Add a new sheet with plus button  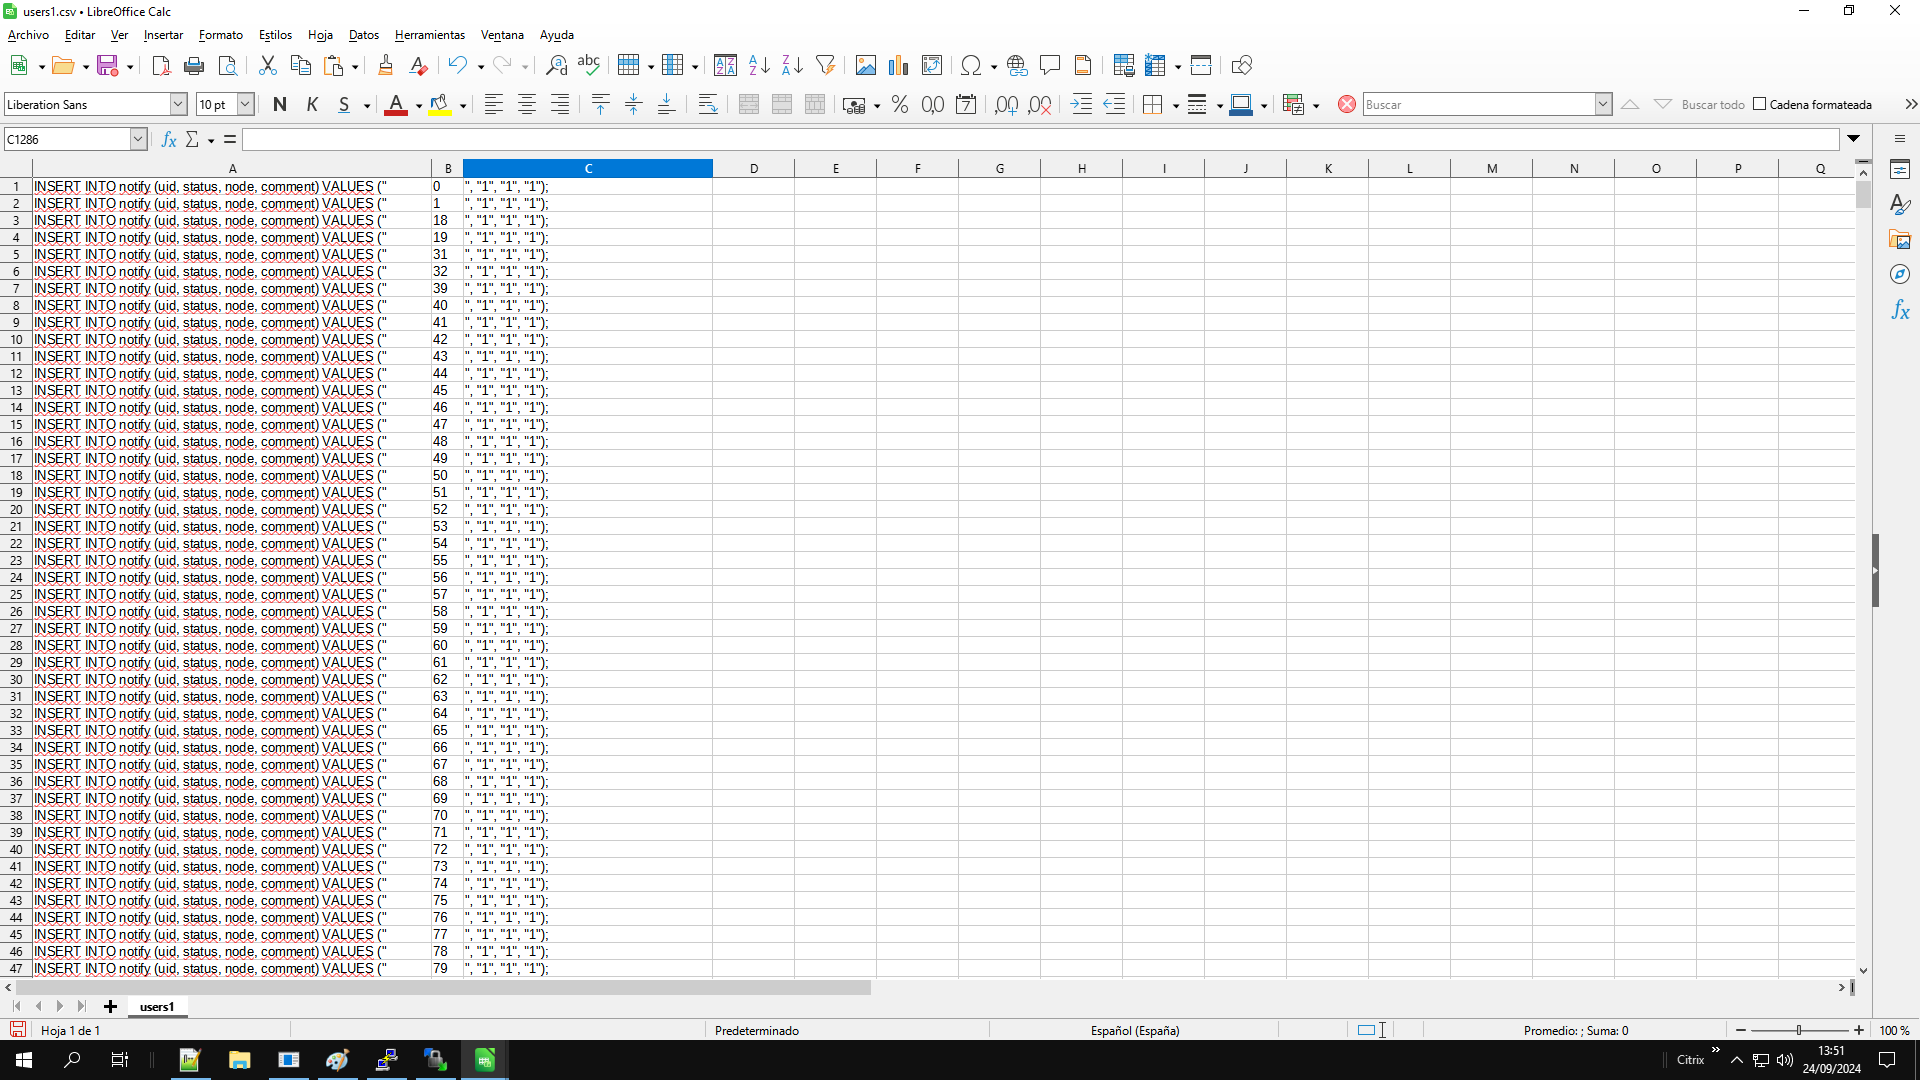[x=110, y=1007]
